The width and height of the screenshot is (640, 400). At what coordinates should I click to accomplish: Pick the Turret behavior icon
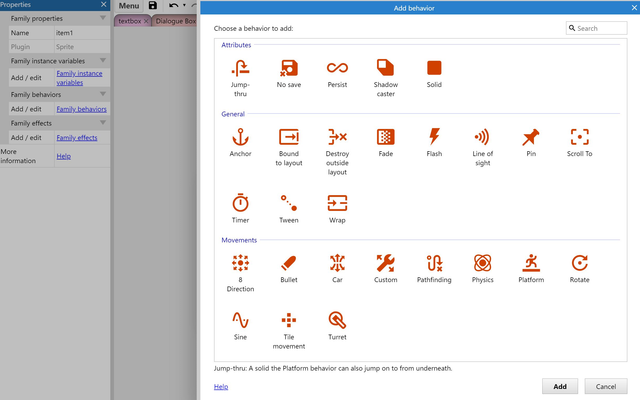click(x=337, y=320)
